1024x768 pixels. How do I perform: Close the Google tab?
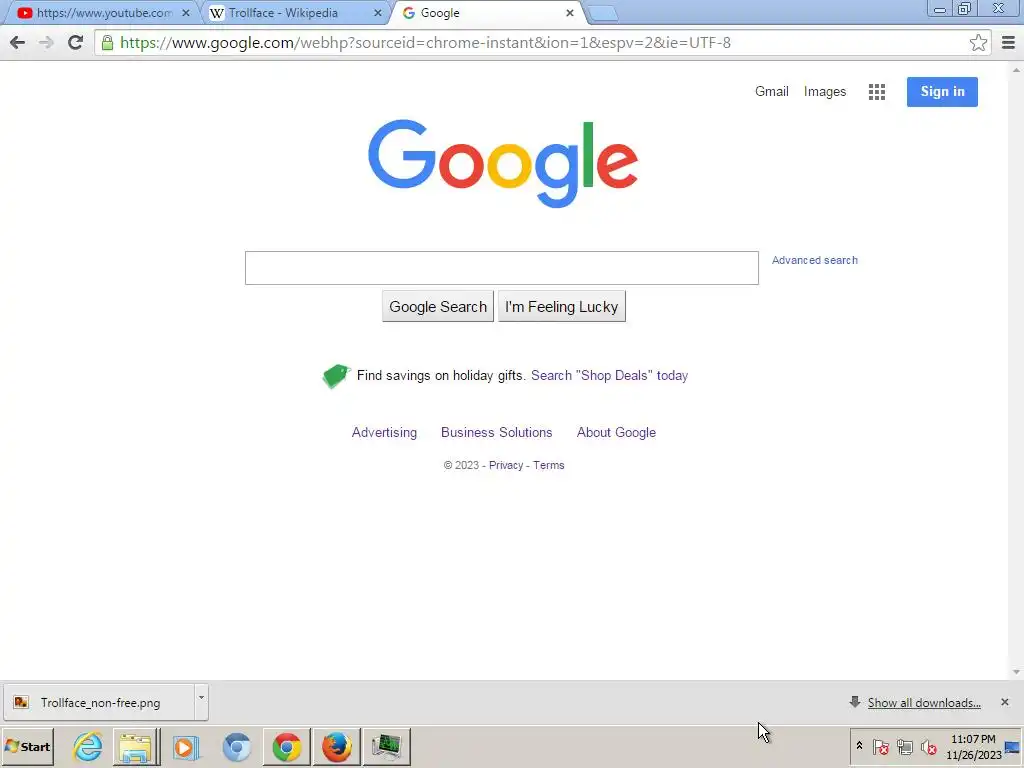pyautogui.click(x=569, y=13)
